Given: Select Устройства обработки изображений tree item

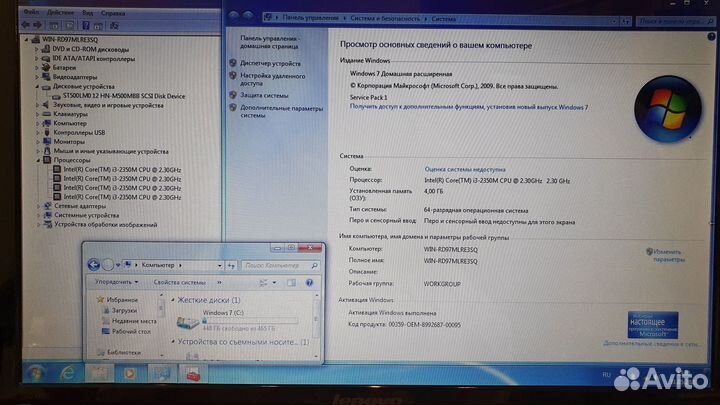Looking at the screenshot, I should [x=106, y=225].
